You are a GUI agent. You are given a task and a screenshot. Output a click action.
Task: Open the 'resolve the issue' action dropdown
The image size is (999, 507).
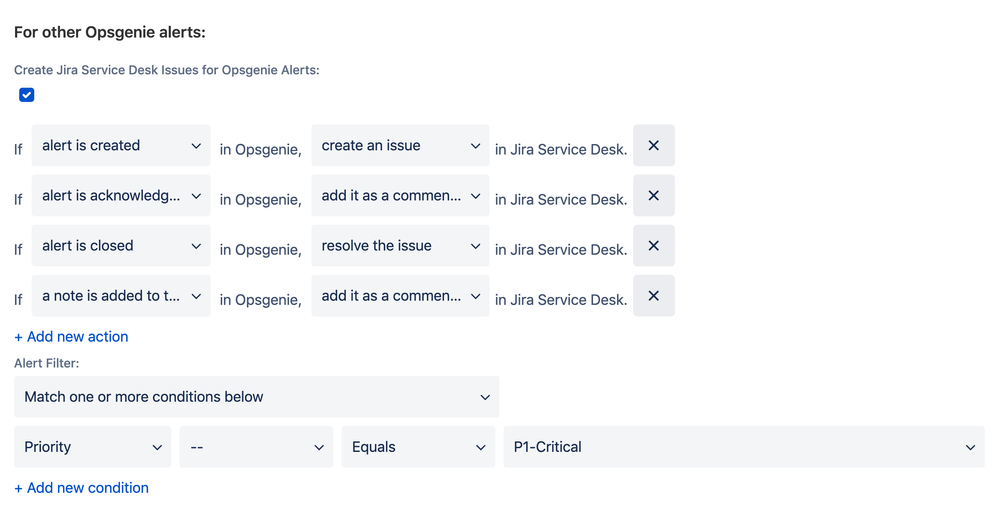400,246
